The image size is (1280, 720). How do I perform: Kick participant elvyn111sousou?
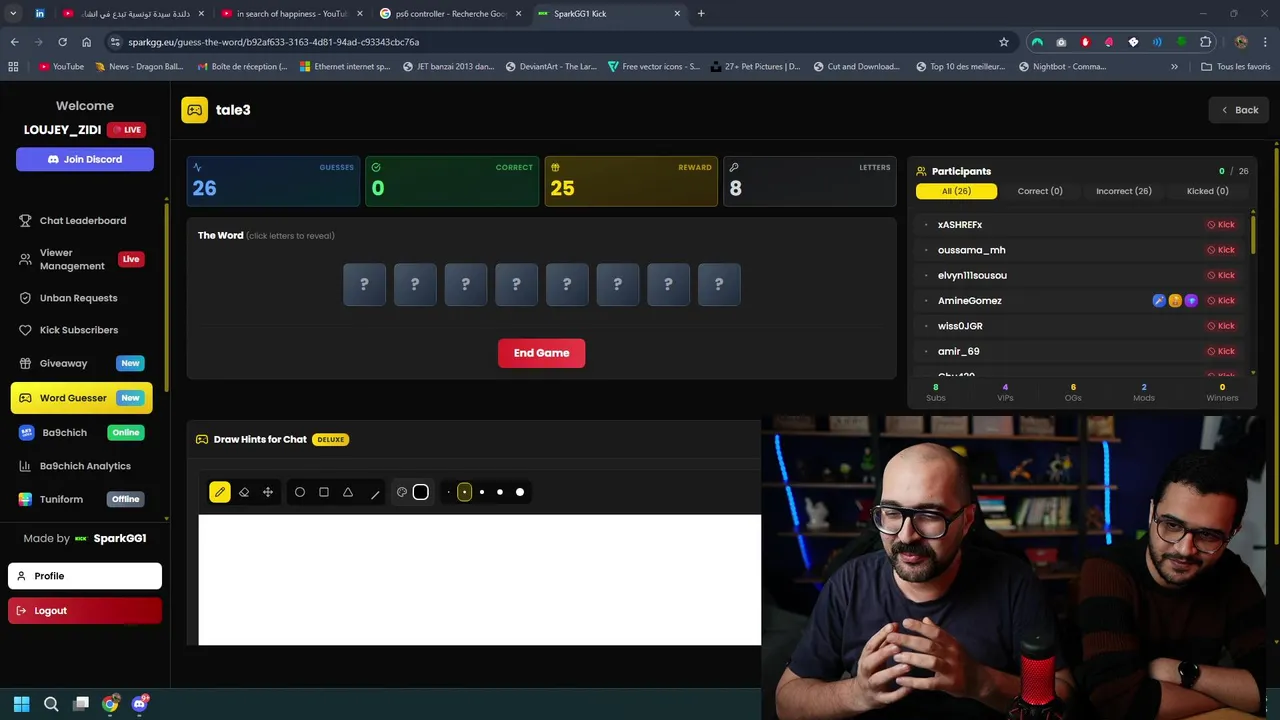pos(1221,275)
